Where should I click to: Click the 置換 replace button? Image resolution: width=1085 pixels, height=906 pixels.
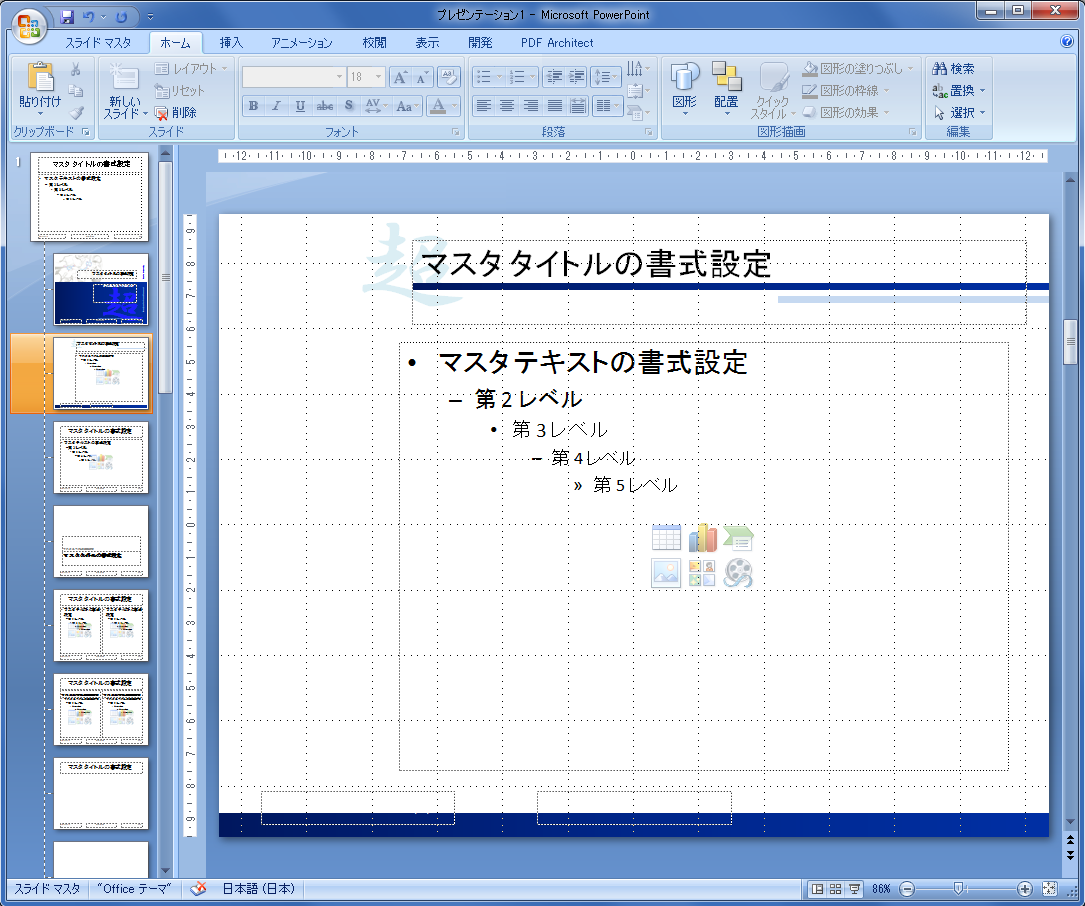(959, 91)
